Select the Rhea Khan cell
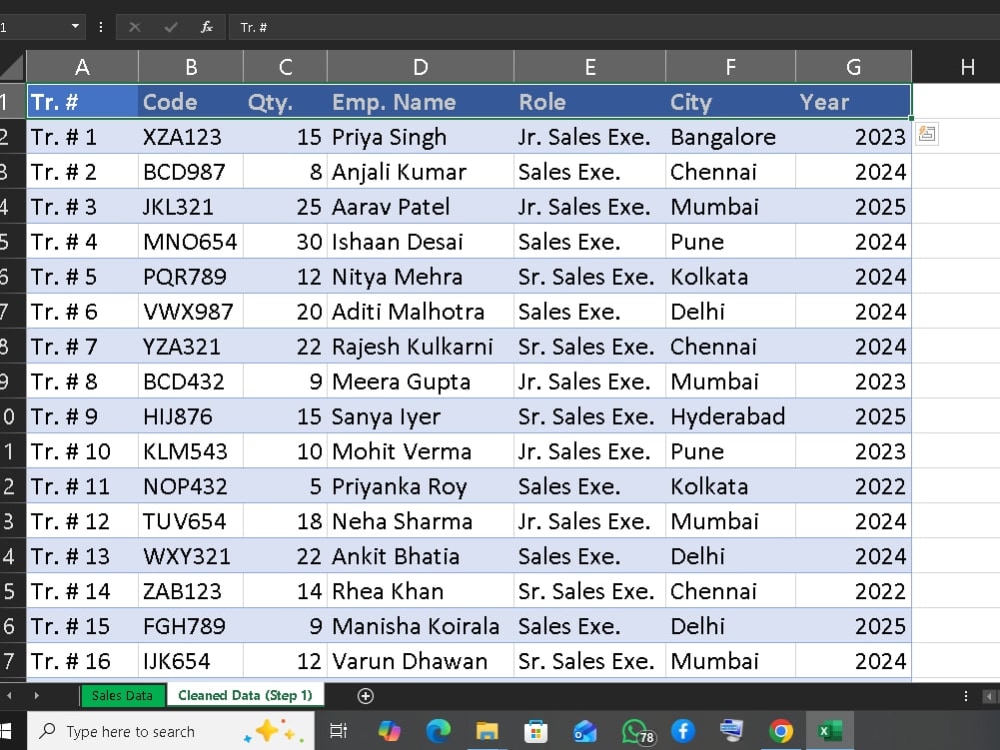This screenshot has width=1000, height=750. tap(420, 591)
